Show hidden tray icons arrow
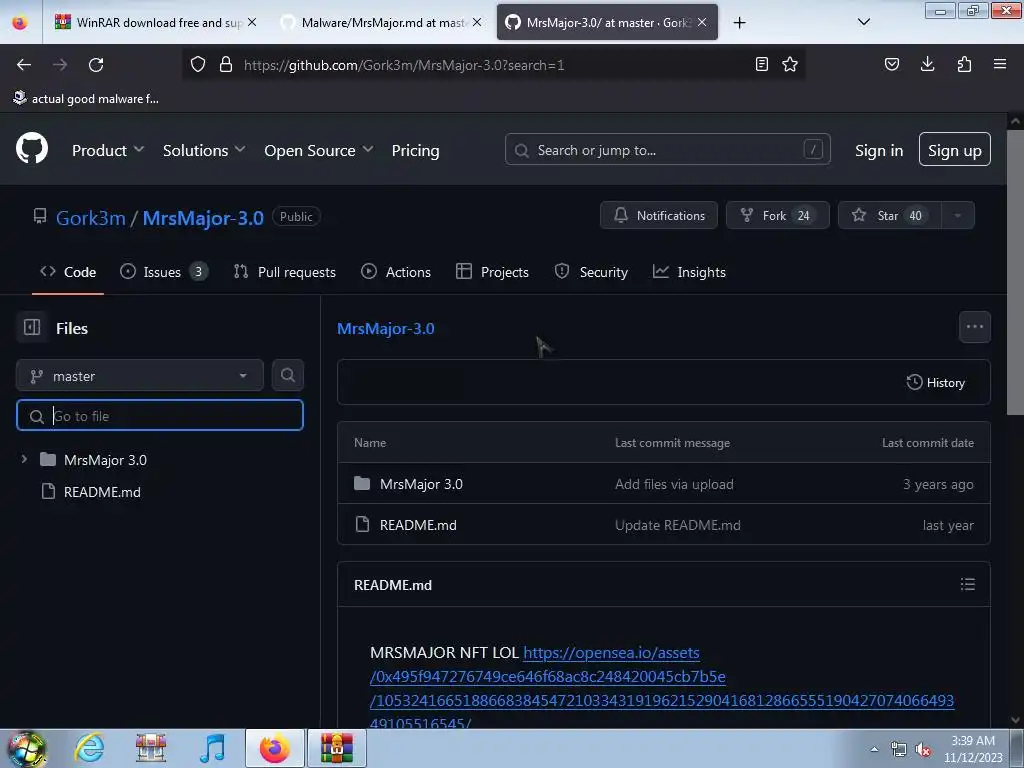 874,749
